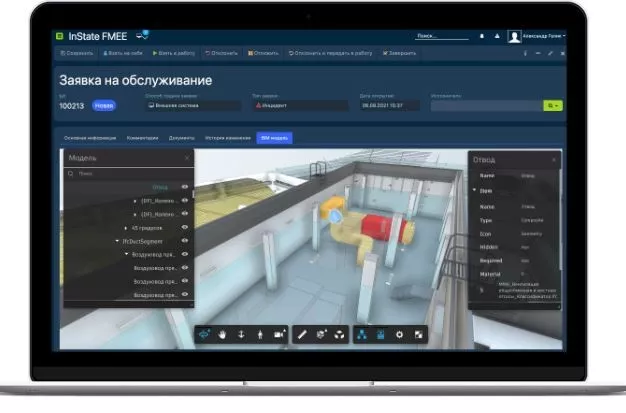Open the green executor dropdown button
626x413 pixels.
coord(552,105)
